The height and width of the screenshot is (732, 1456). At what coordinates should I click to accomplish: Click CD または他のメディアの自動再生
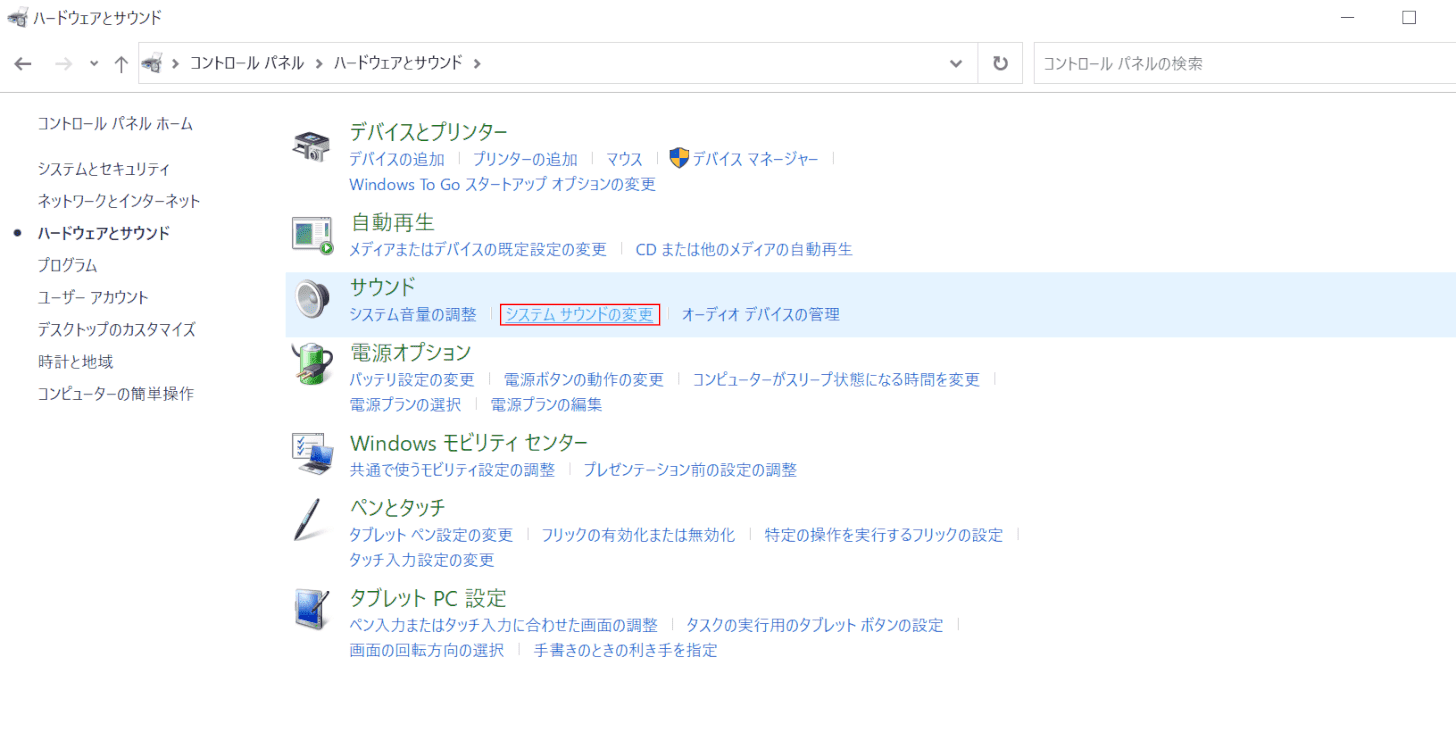[x=744, y=249]
